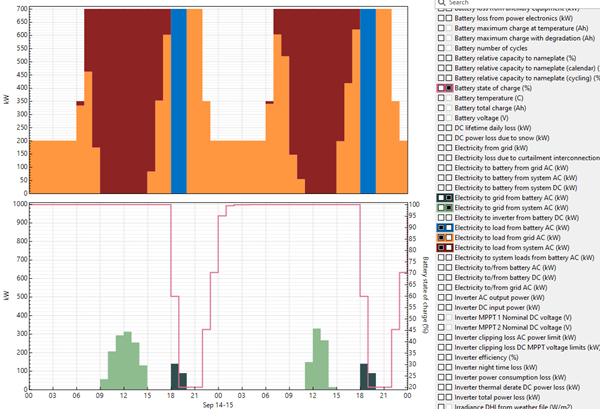Uncheck dark red Electricity to load from system AC
This screenshot has width=600, height=409.
pyautogui.click(x=449, y=247)
